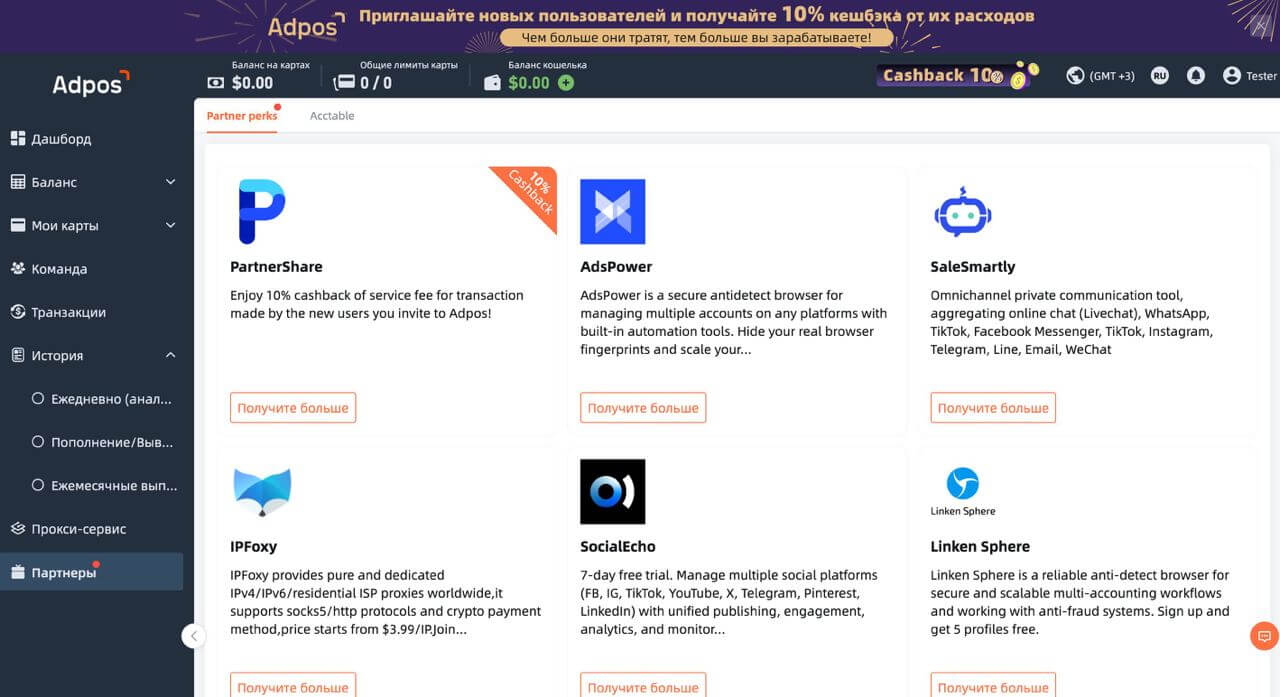Switch to Partner perks tab
This screenshot has height=697, width=1280.
click(242, 116)
